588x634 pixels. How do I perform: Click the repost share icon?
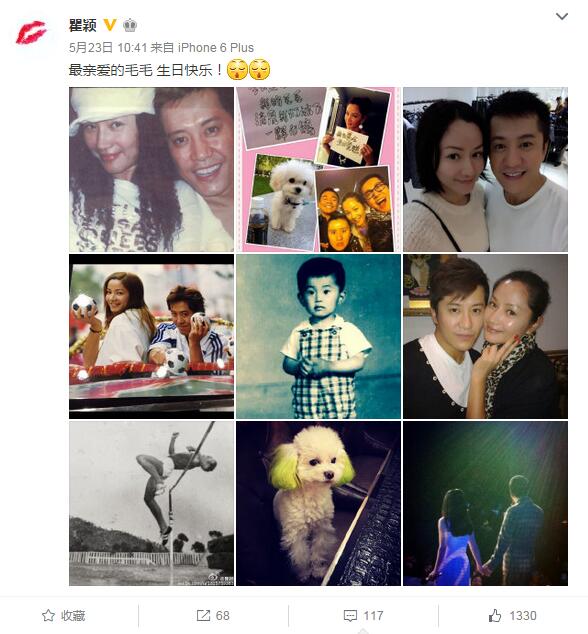(x=203, y=615)
